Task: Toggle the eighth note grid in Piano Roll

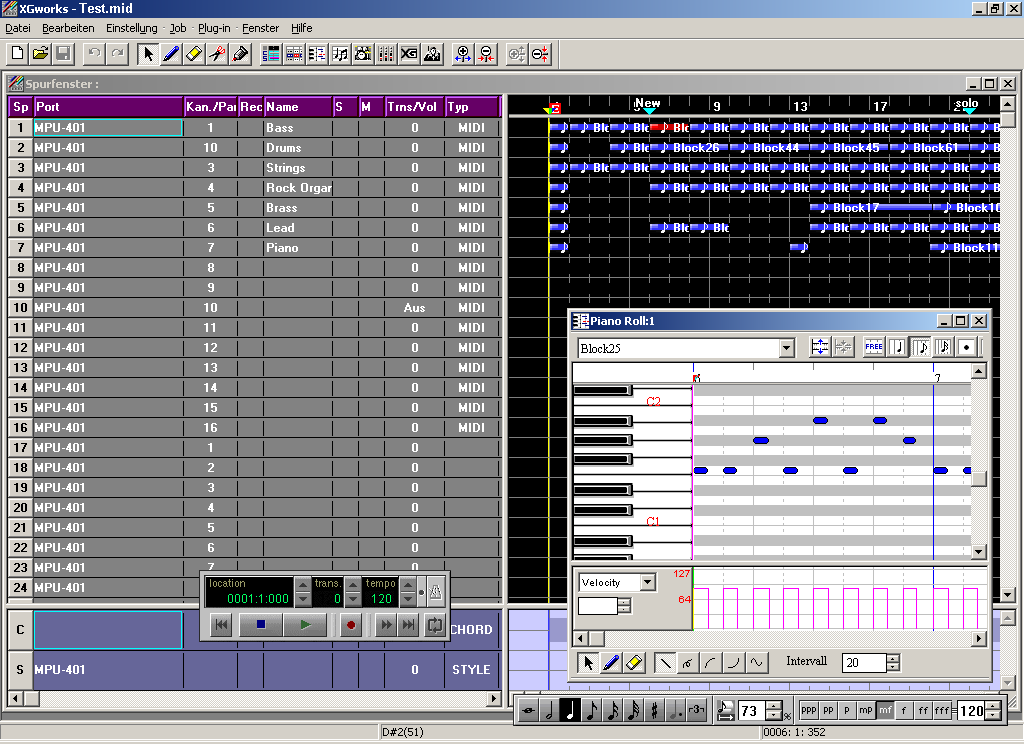Action: pos(921,348)
